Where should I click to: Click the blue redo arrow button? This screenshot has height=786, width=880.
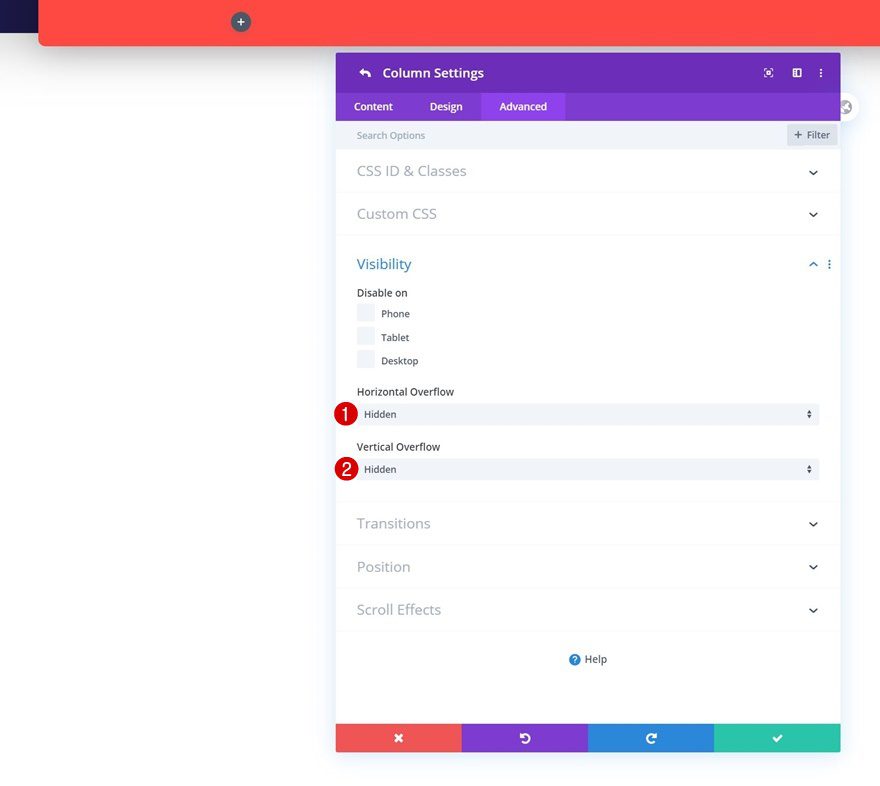coord(651,738)
